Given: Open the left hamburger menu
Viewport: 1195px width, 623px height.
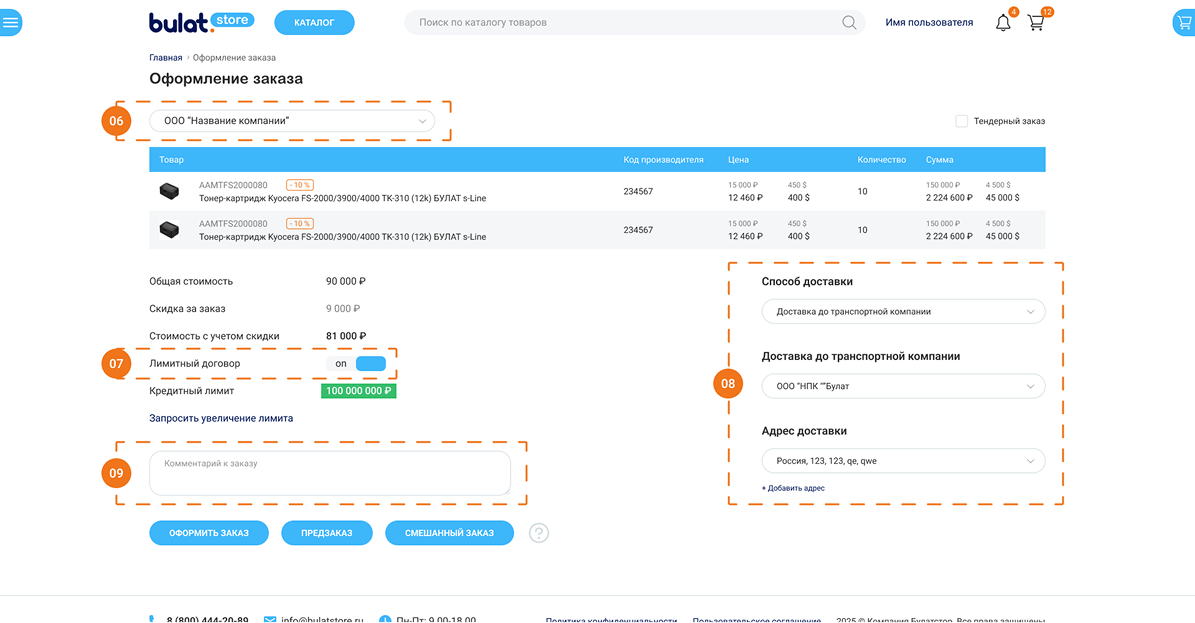Looking at the screenshot, I should (x=10, y=23).
